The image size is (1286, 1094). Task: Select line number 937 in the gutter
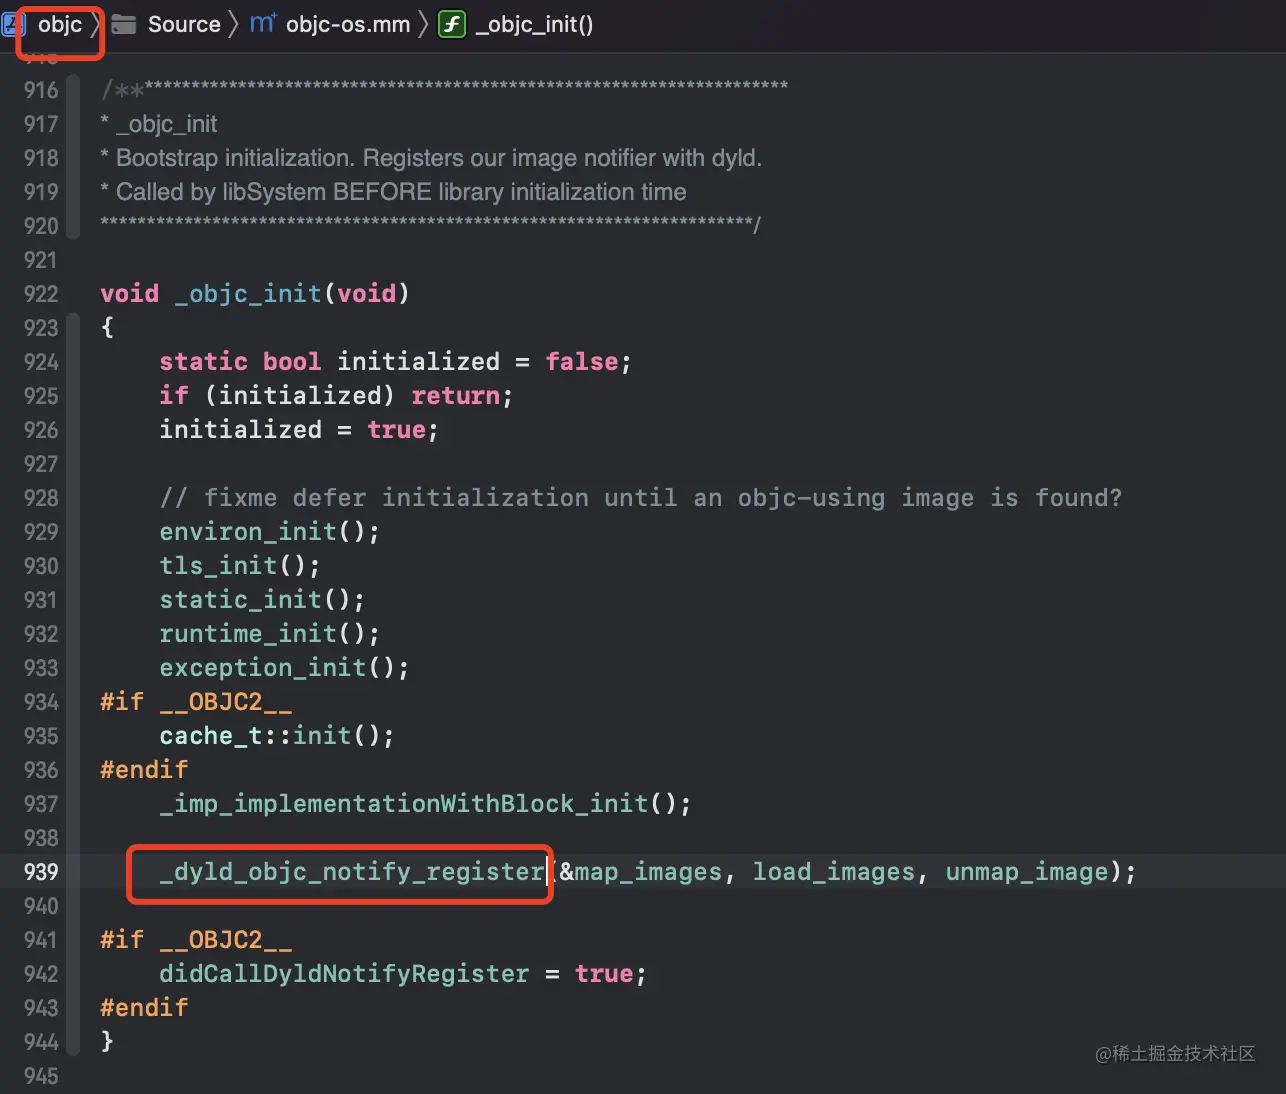pyautogui.click(x=41, y=804)
